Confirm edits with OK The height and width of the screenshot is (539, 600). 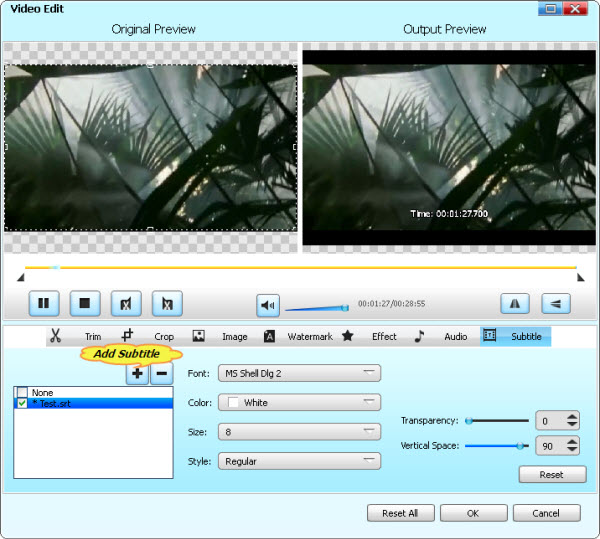[474, 513]
